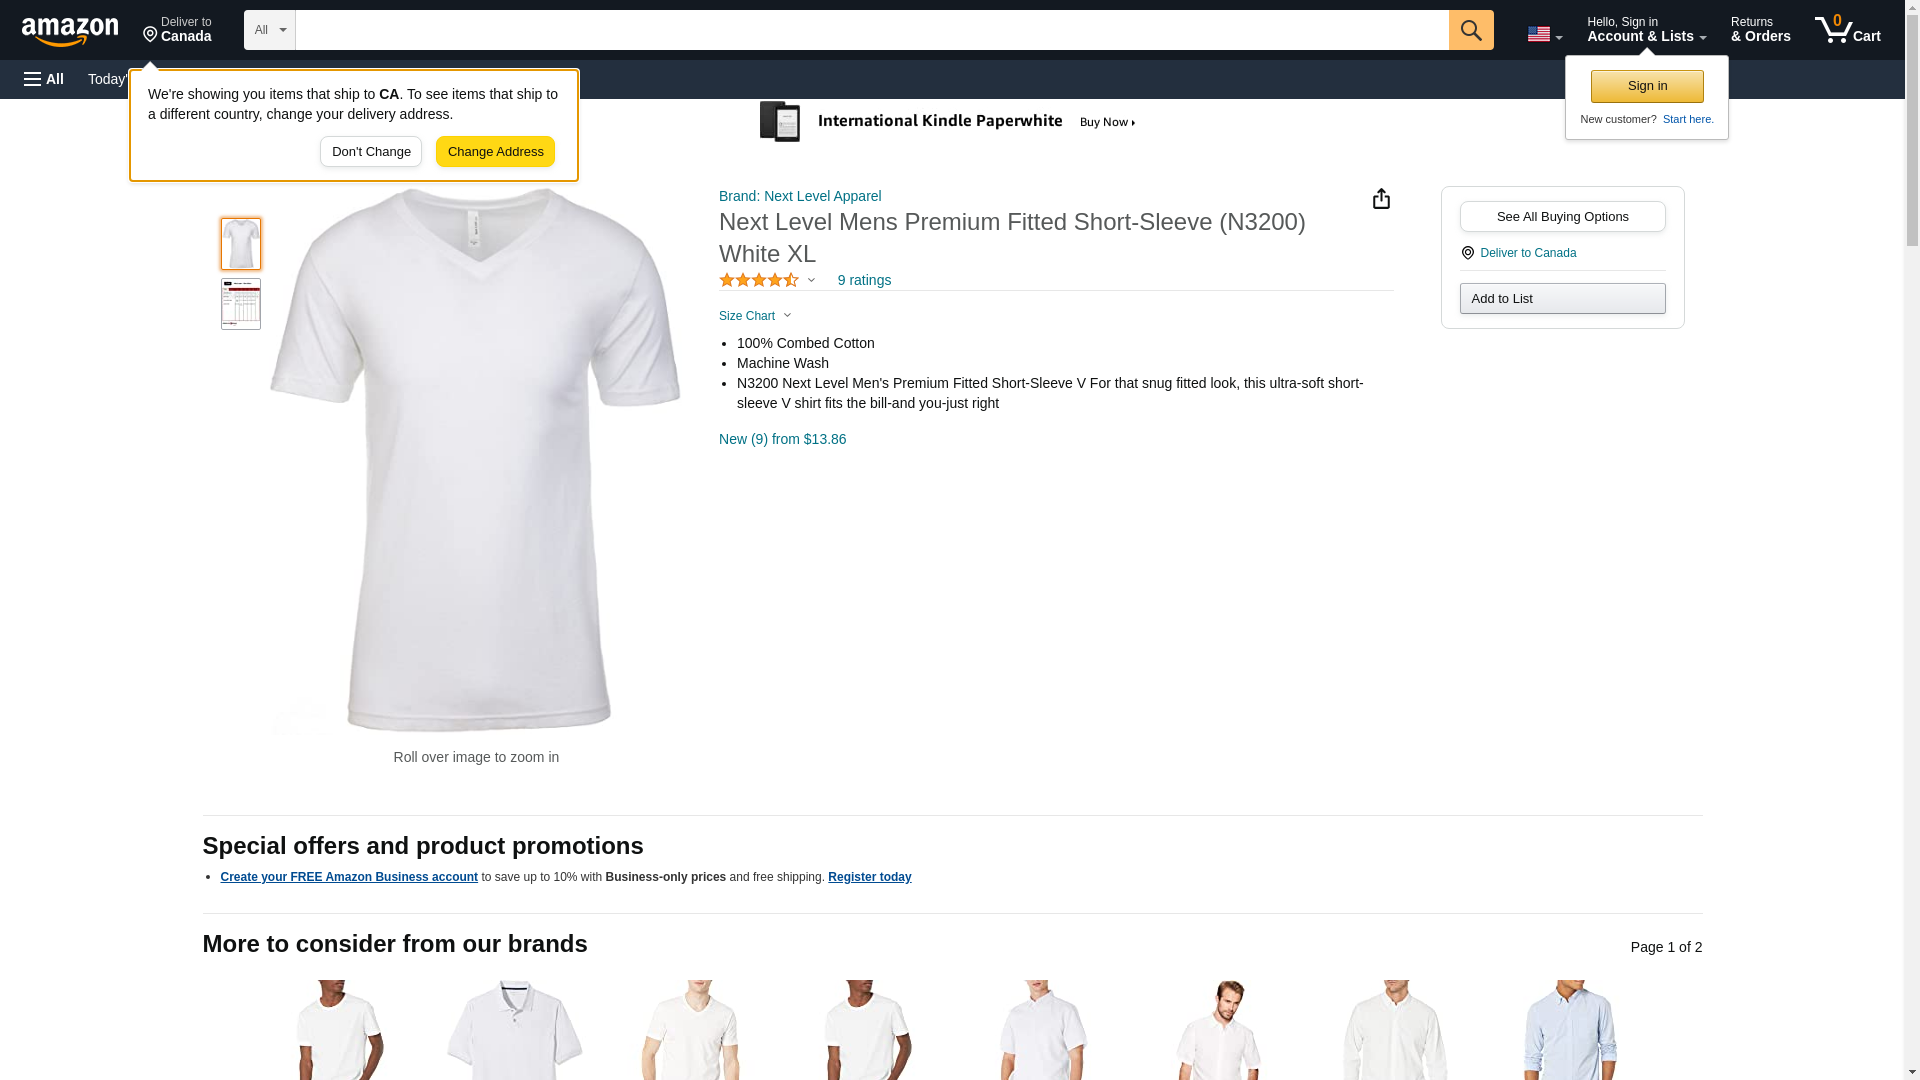
Task: Click the Amazon logo
Action: [x=70, y=31]
